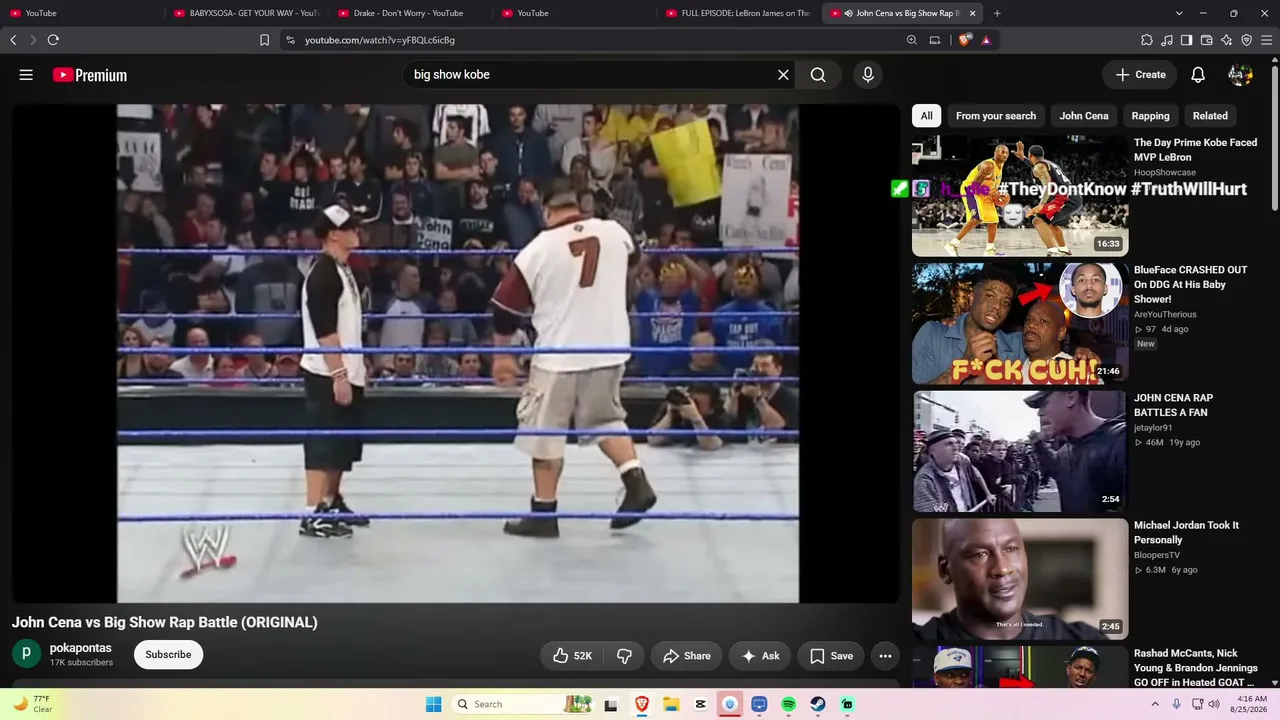Image resolution: width=1280 pixels, height=720 pixels.
Task: Open 'Michael Jordan Took It Personally' title
Action: [x=1186, y=532]
